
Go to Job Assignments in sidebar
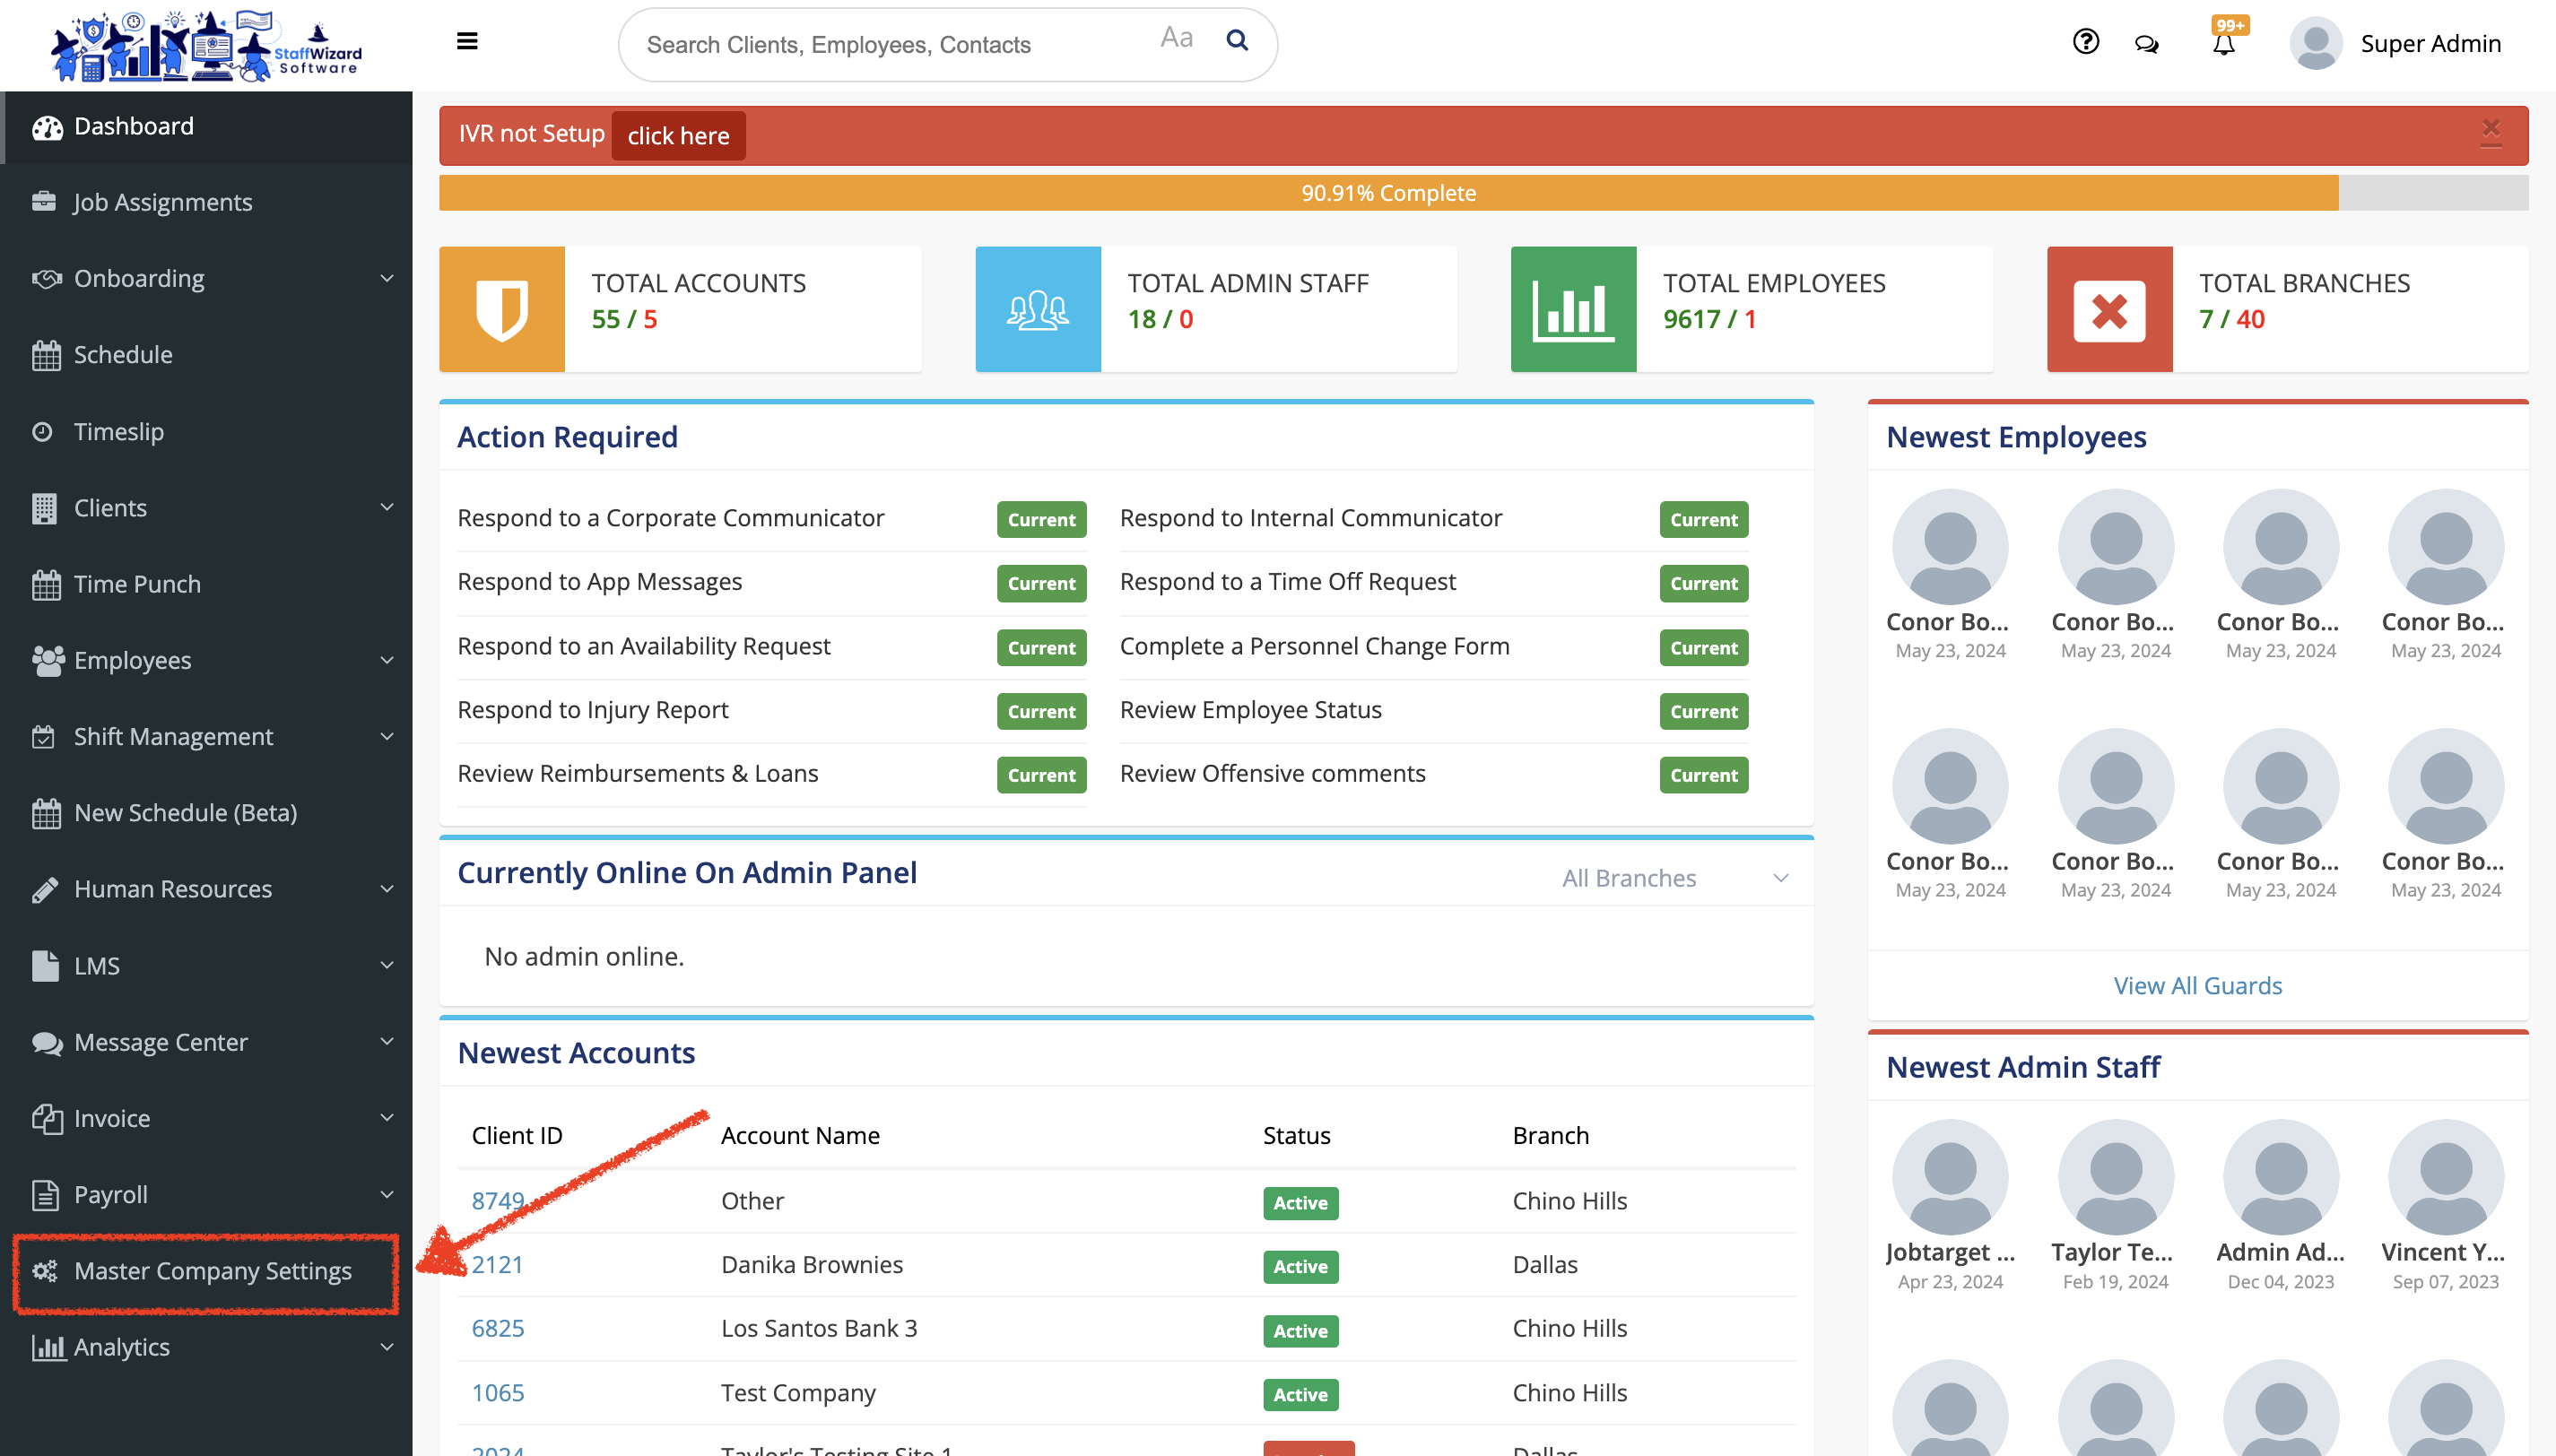[x=162, y=202]
